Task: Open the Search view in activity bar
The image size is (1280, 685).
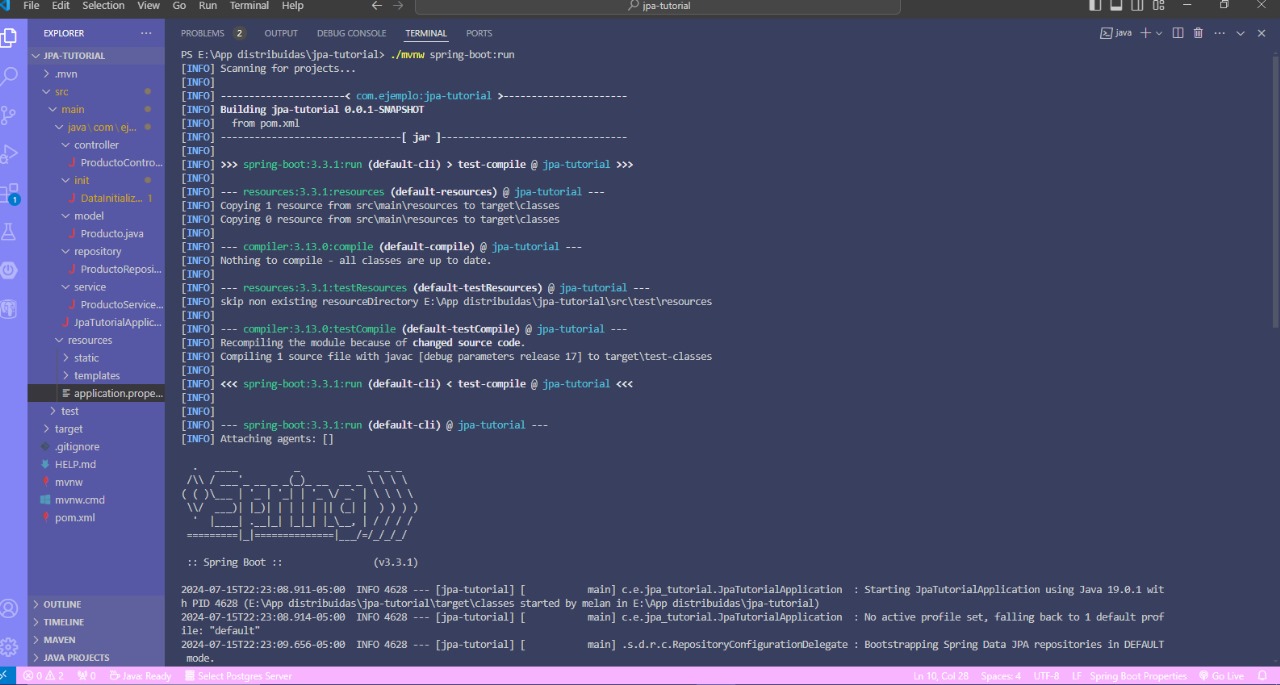Action: 9,76
